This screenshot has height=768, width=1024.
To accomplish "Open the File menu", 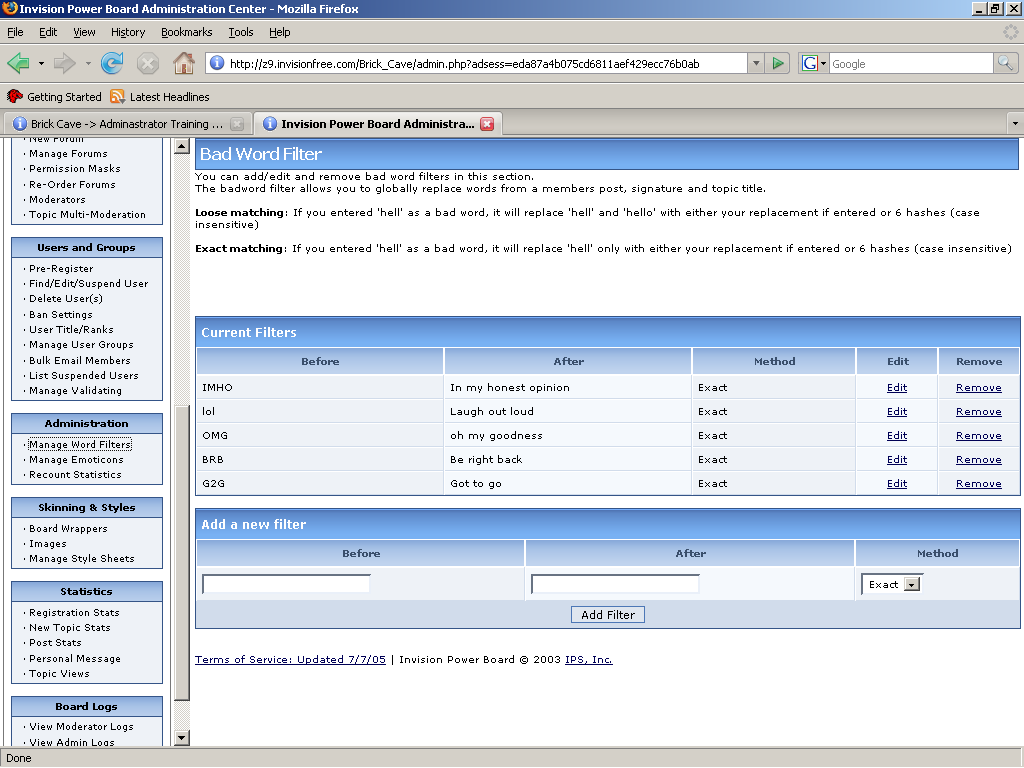I will 15,32.
